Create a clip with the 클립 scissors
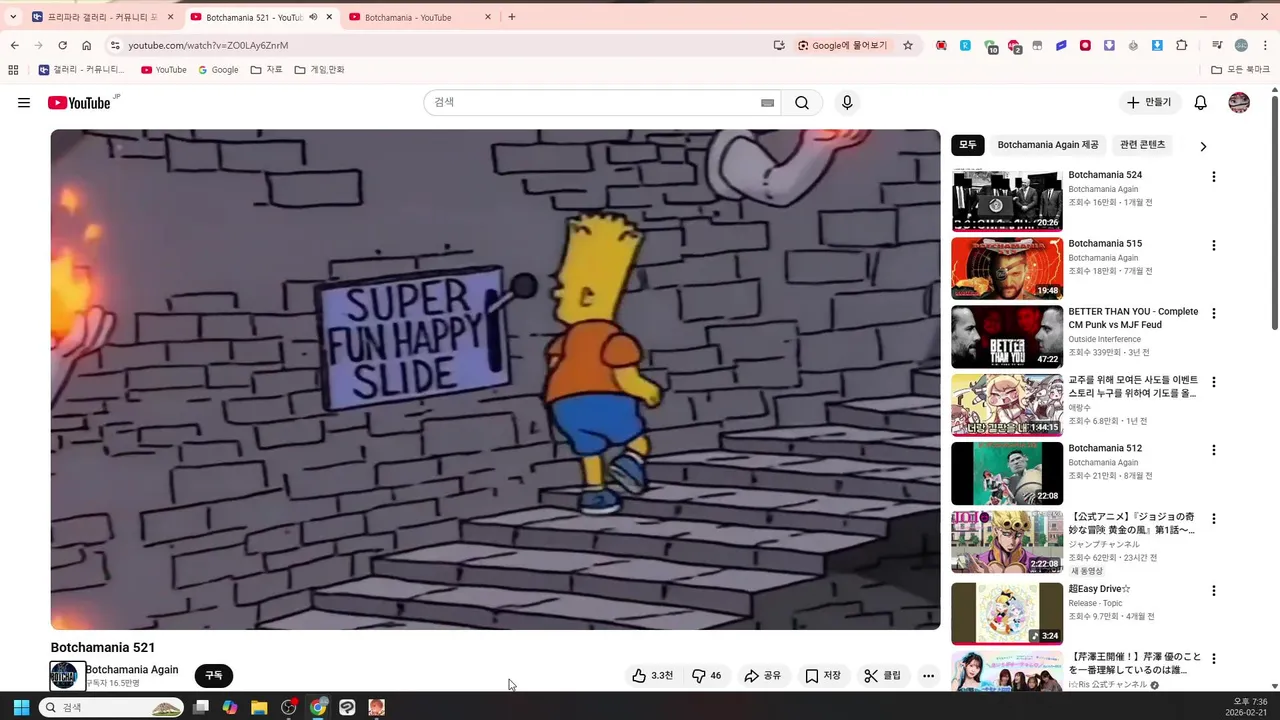Image resolution: width=1280 pixels, height=720 pixels. (x=883, y=676)
